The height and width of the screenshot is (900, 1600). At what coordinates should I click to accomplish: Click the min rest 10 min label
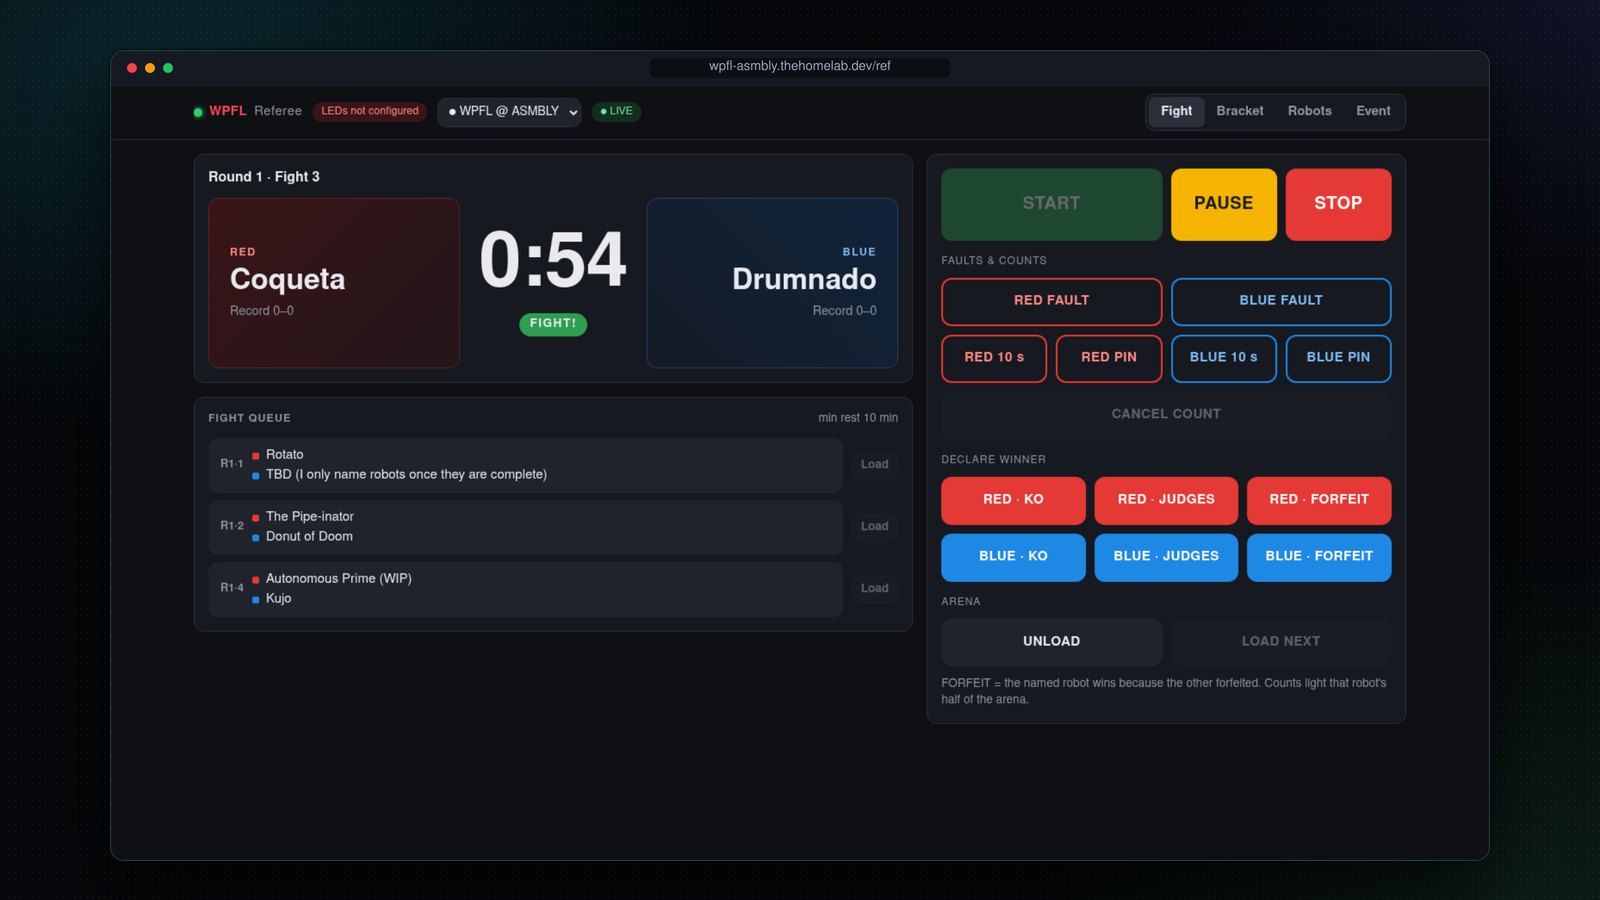click(858, 418)
